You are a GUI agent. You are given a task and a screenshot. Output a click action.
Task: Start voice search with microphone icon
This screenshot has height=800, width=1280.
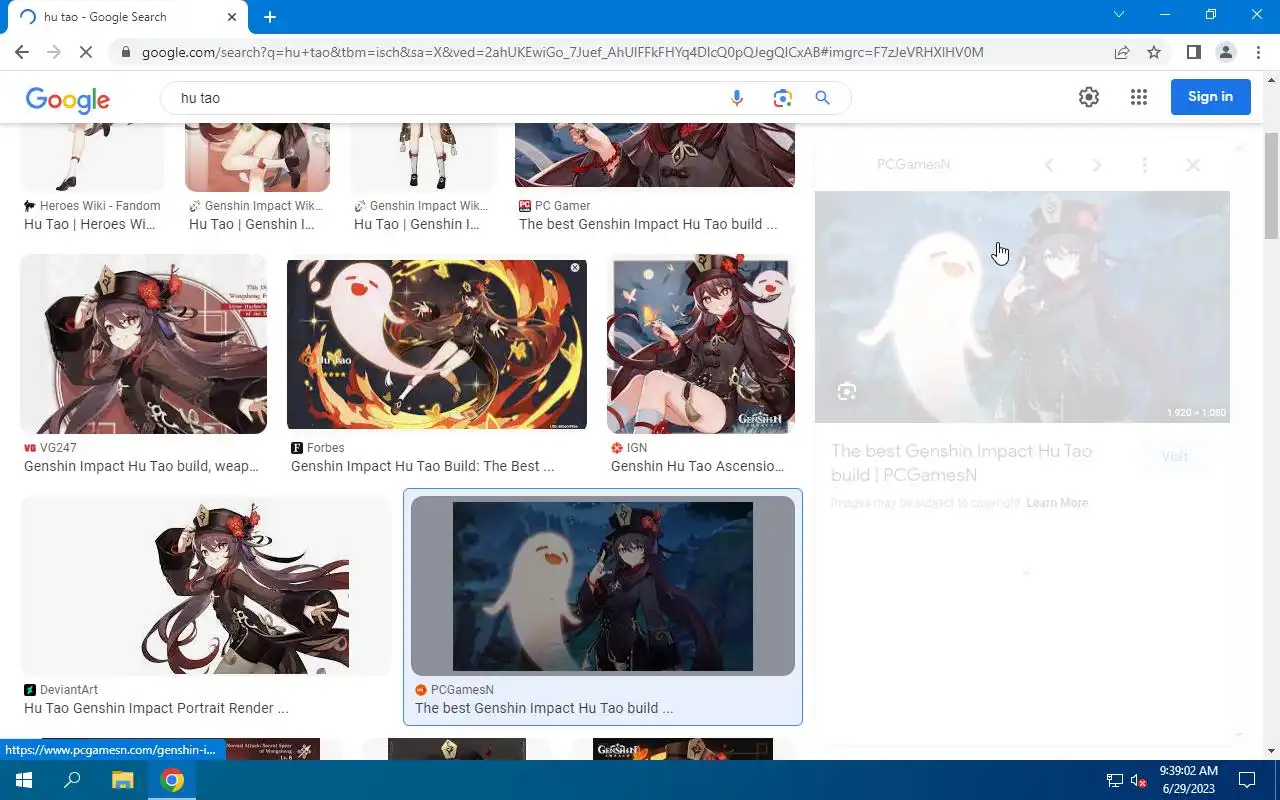[x=737, y=98]
